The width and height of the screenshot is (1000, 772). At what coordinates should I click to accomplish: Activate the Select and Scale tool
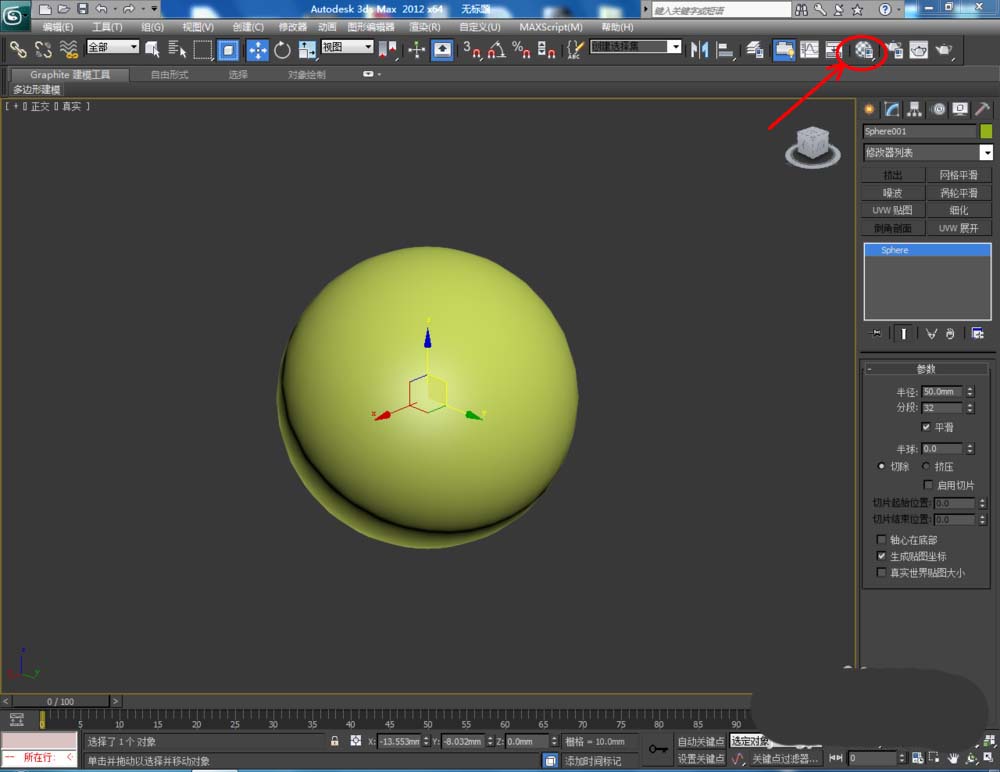[307, 49]
